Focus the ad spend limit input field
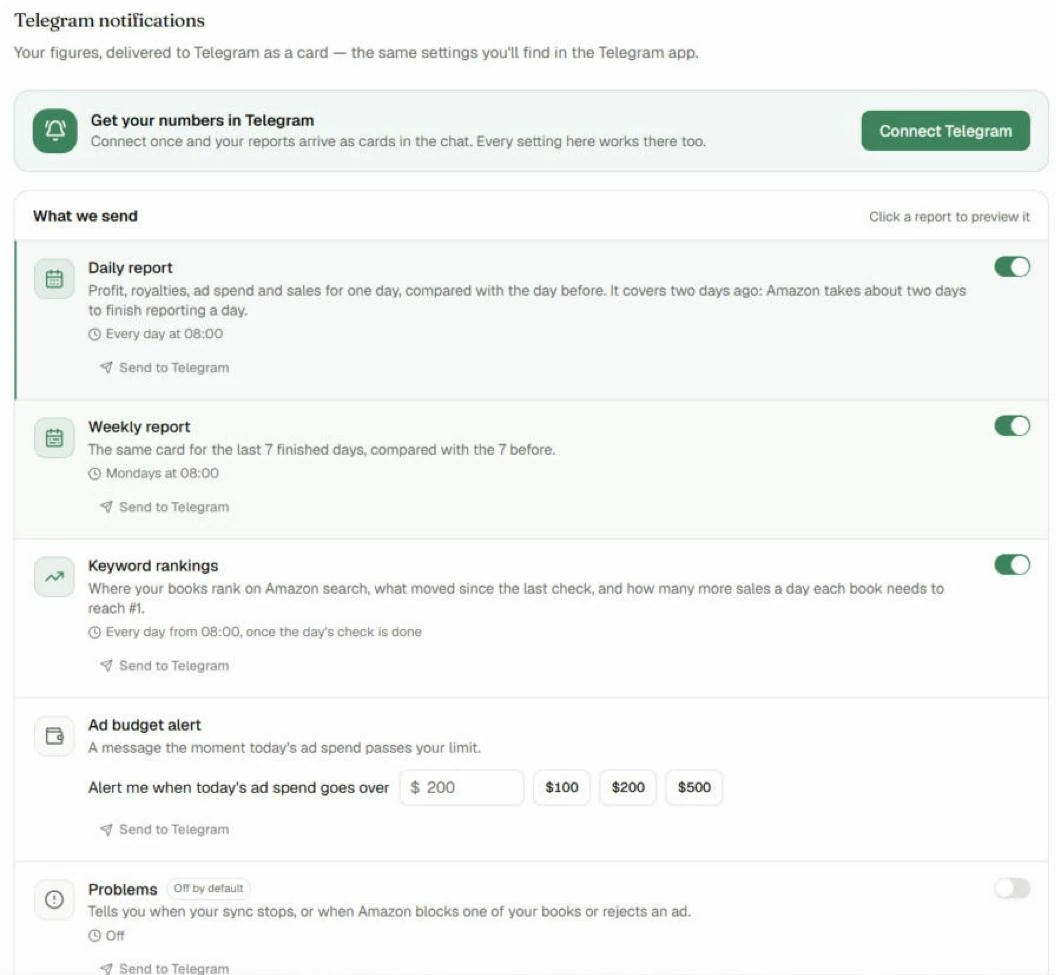Image resolution: width=1056 pixels, height=975 pixels. pyautogui.click(x=462, y=787)
